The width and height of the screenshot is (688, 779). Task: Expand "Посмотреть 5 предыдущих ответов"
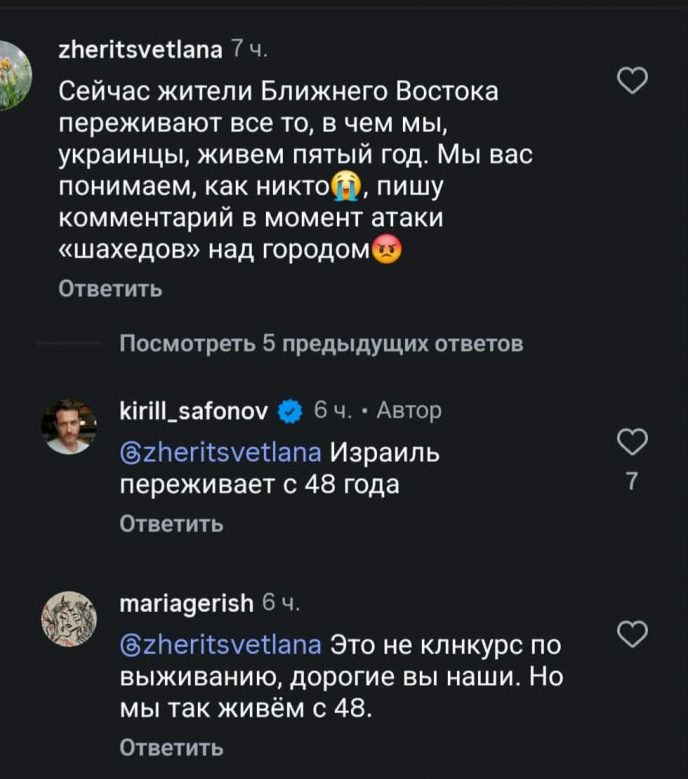point(321,344)
